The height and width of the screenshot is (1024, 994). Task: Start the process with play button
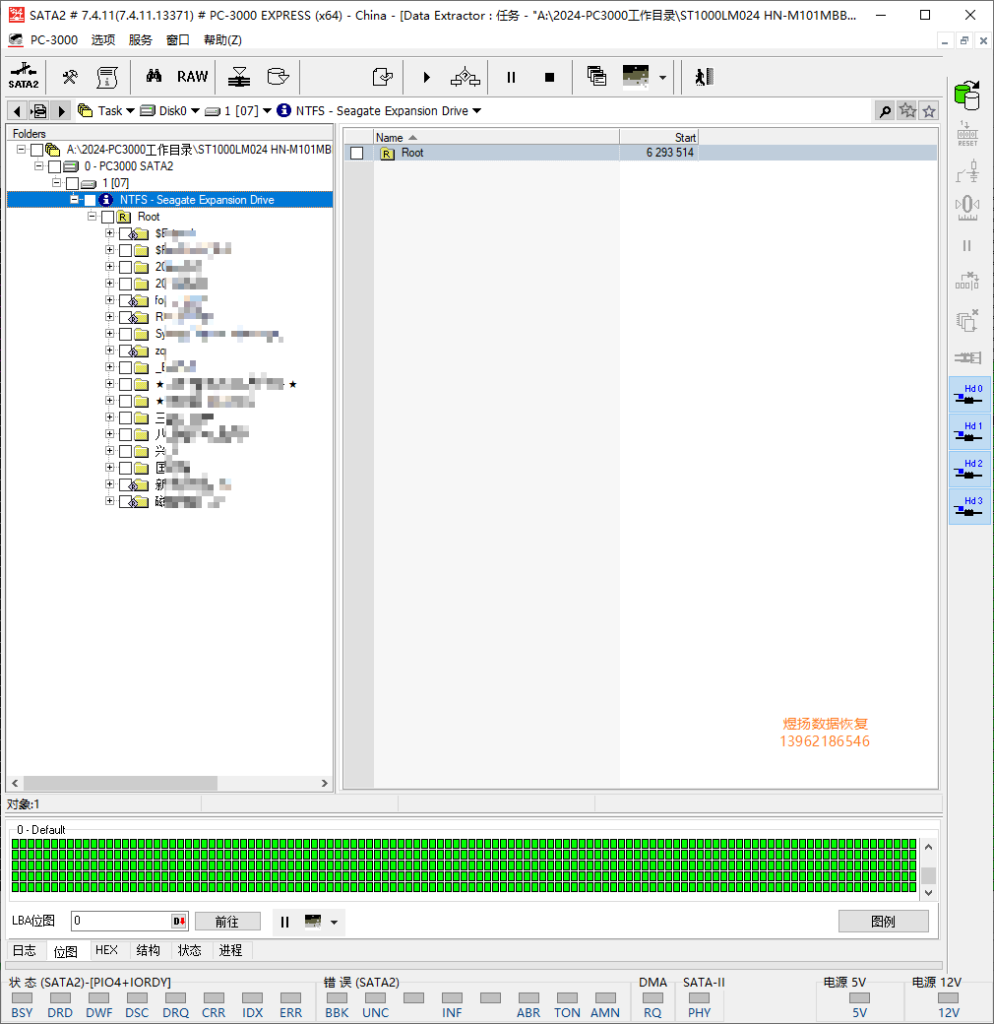[426, 78]
